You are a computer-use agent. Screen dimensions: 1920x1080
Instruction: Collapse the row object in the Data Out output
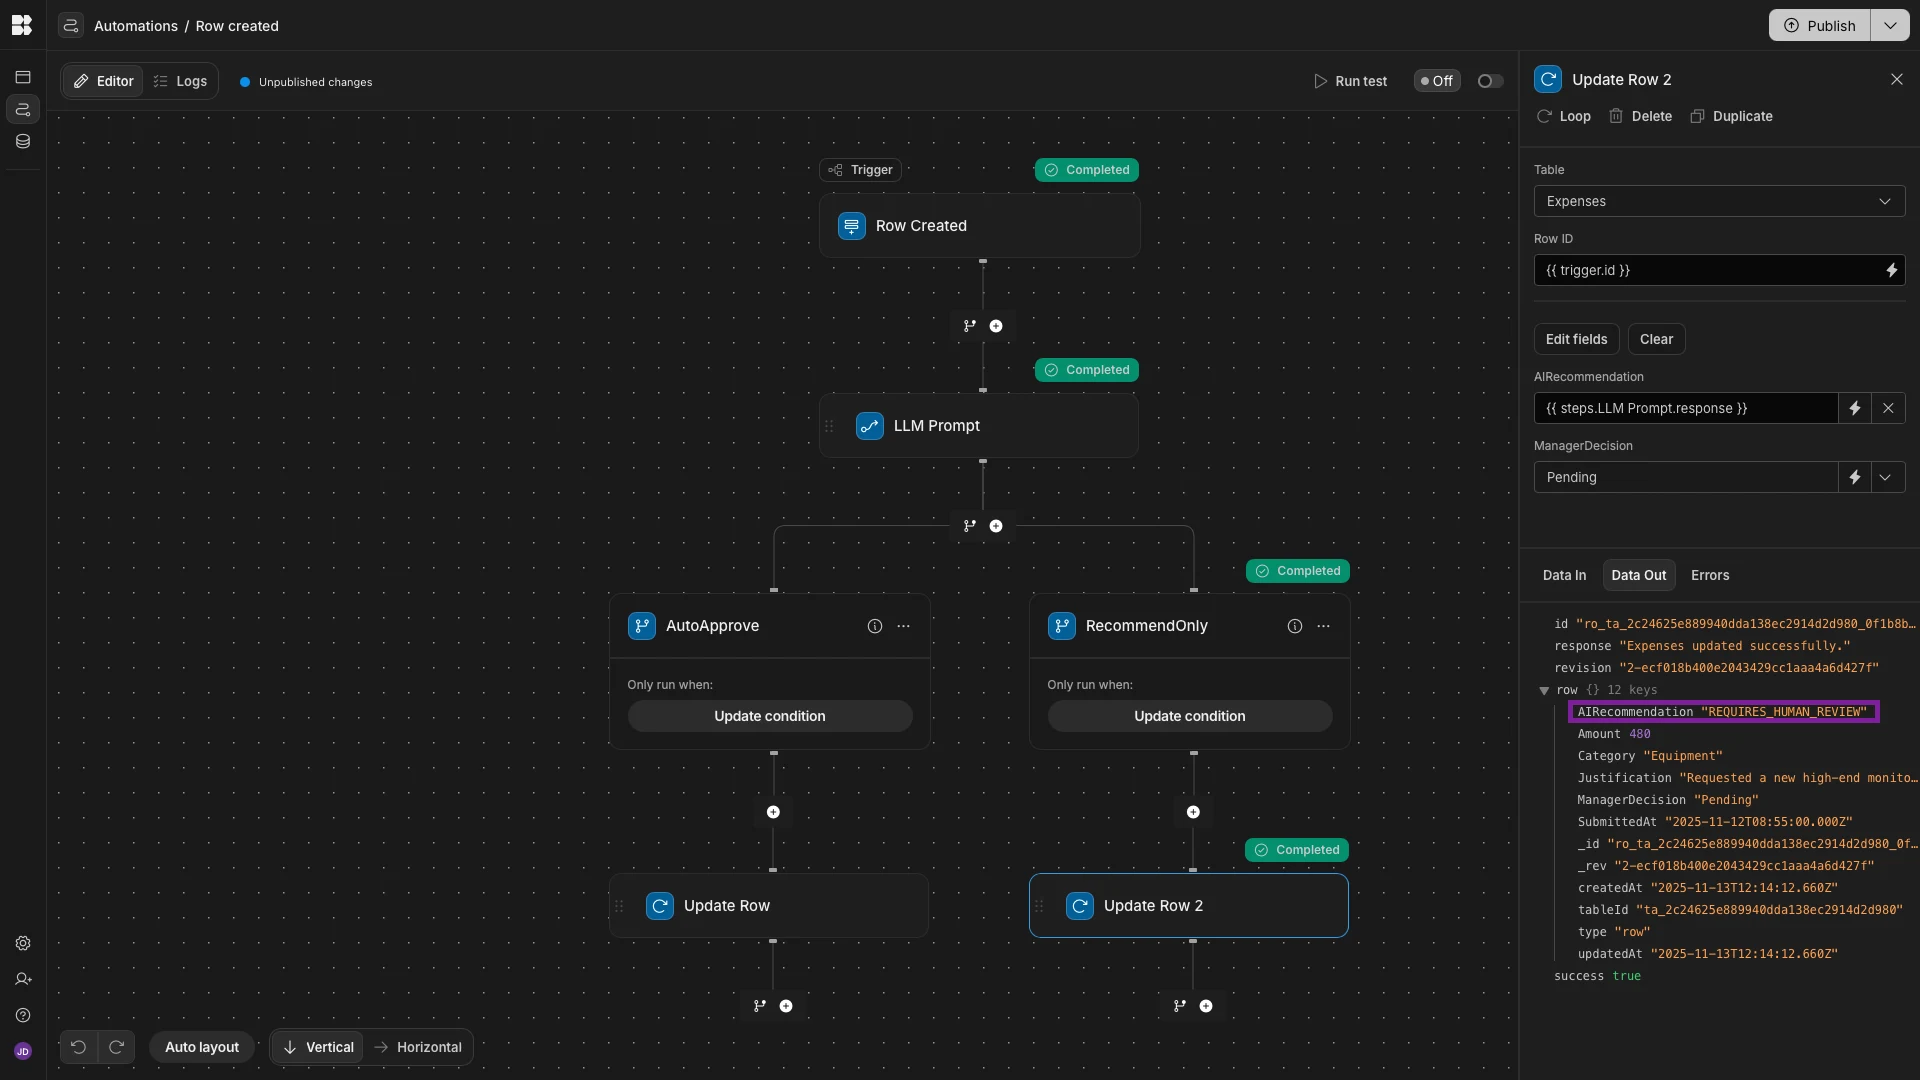coord(1545,690)
